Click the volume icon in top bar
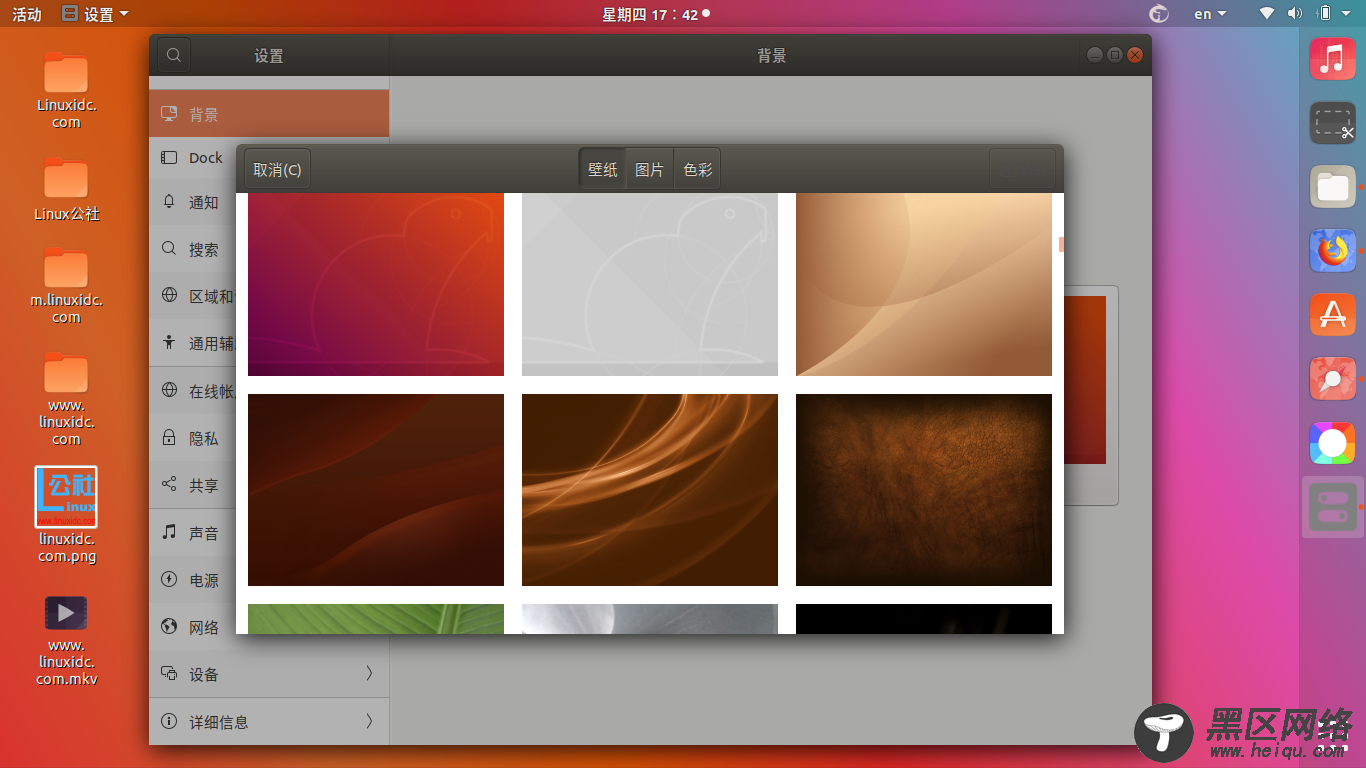 (x=1295, y=14)
